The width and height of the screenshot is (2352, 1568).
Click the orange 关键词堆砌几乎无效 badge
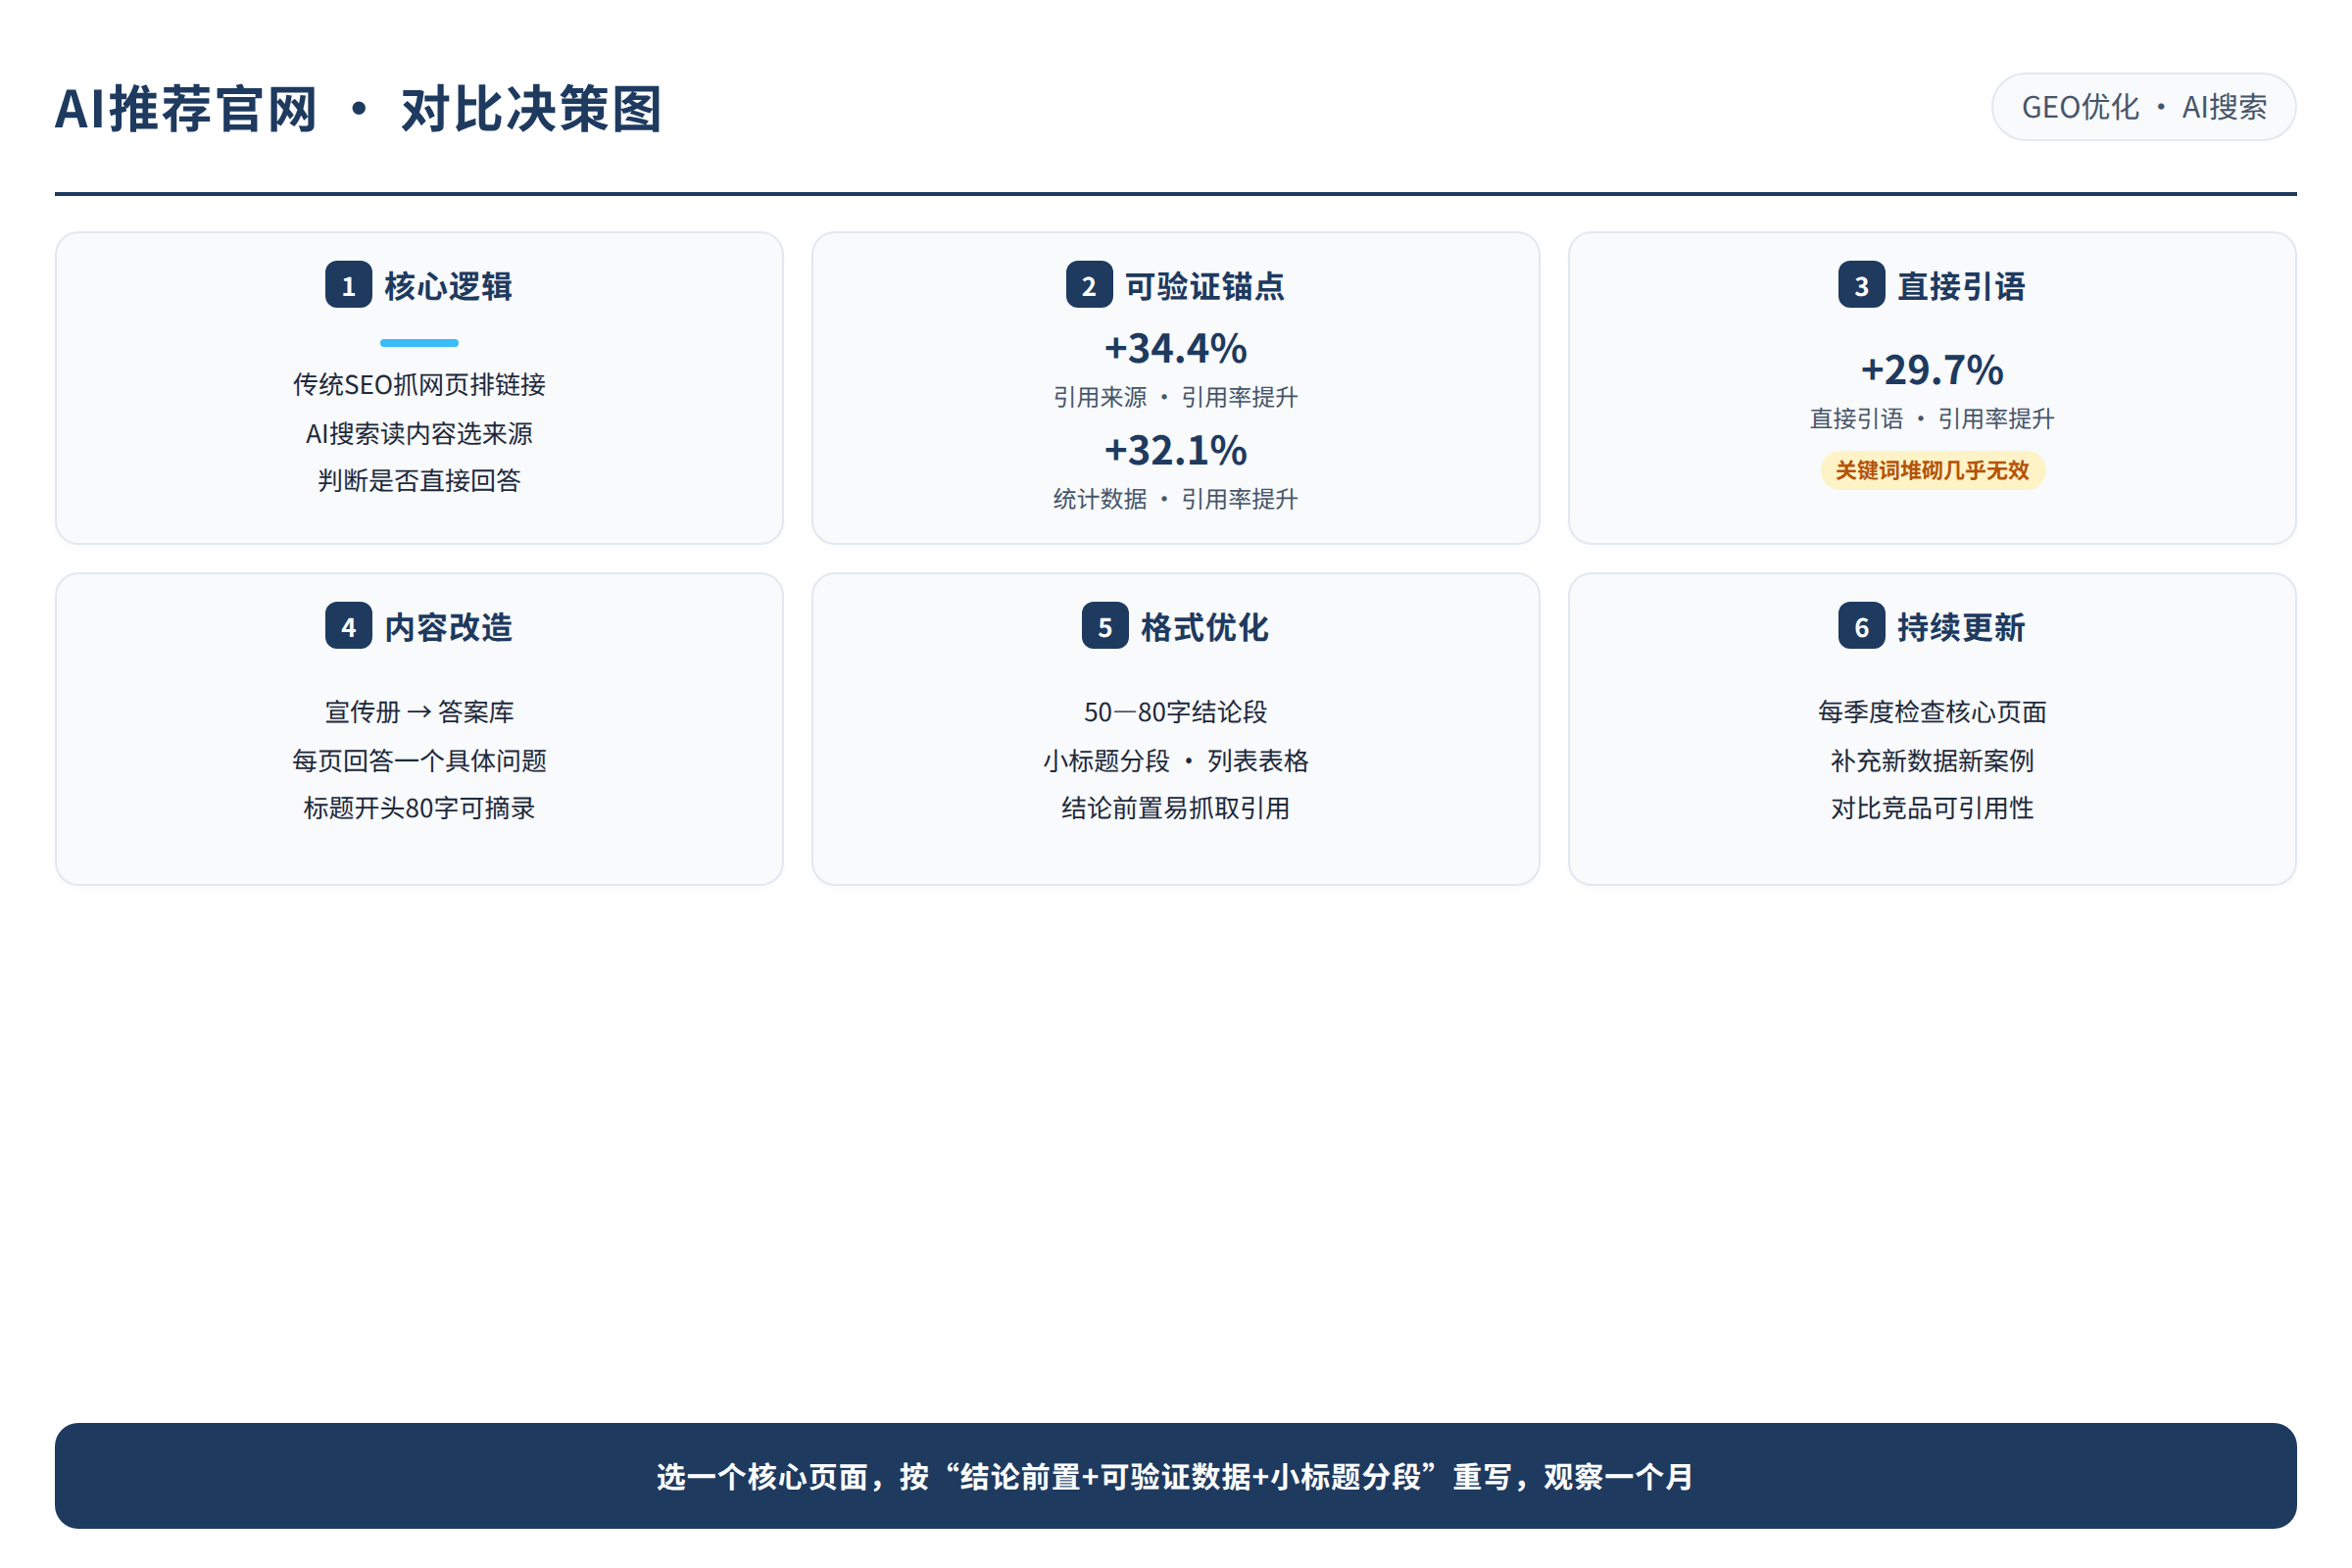pos(1932,470)
